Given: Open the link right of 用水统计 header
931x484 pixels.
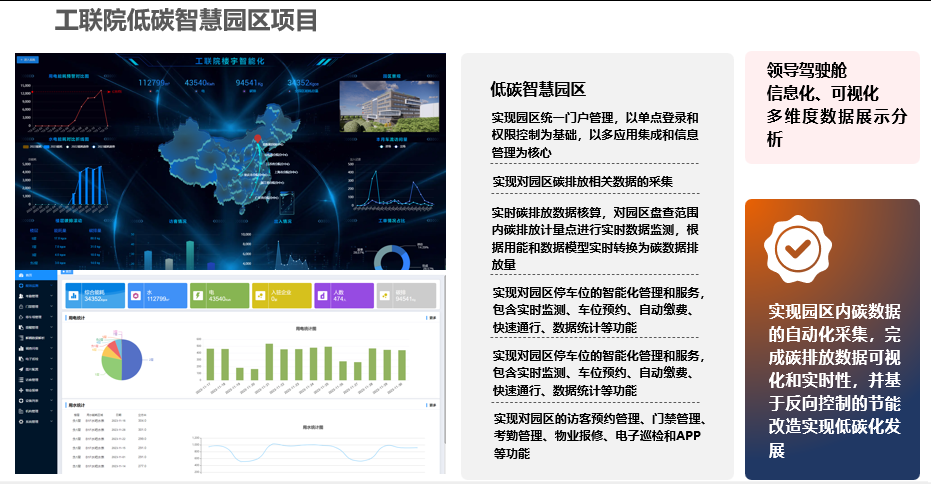Looking at the screenshot, I should click(x=433, y=405).
